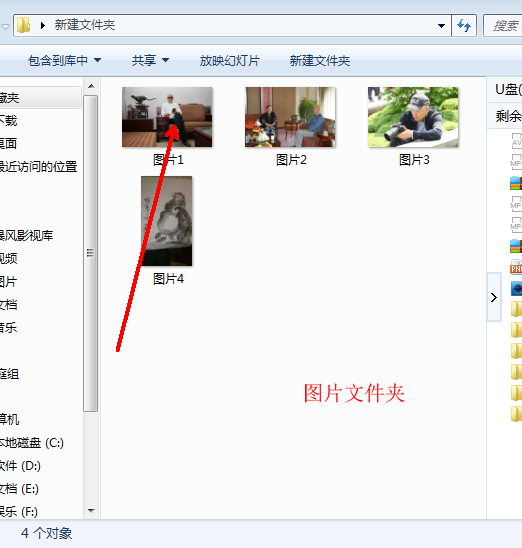Select the first WinRAR archive icon in the right panel
This screenshot has width=522, height=548.
point(516,183)
